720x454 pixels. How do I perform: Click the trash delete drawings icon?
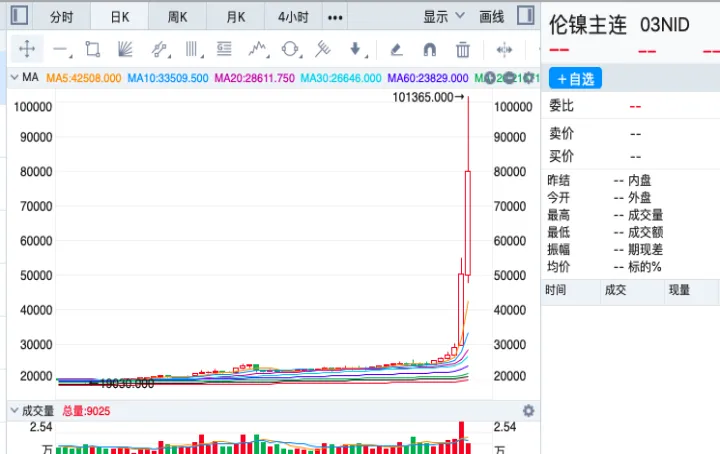point(462,49)
